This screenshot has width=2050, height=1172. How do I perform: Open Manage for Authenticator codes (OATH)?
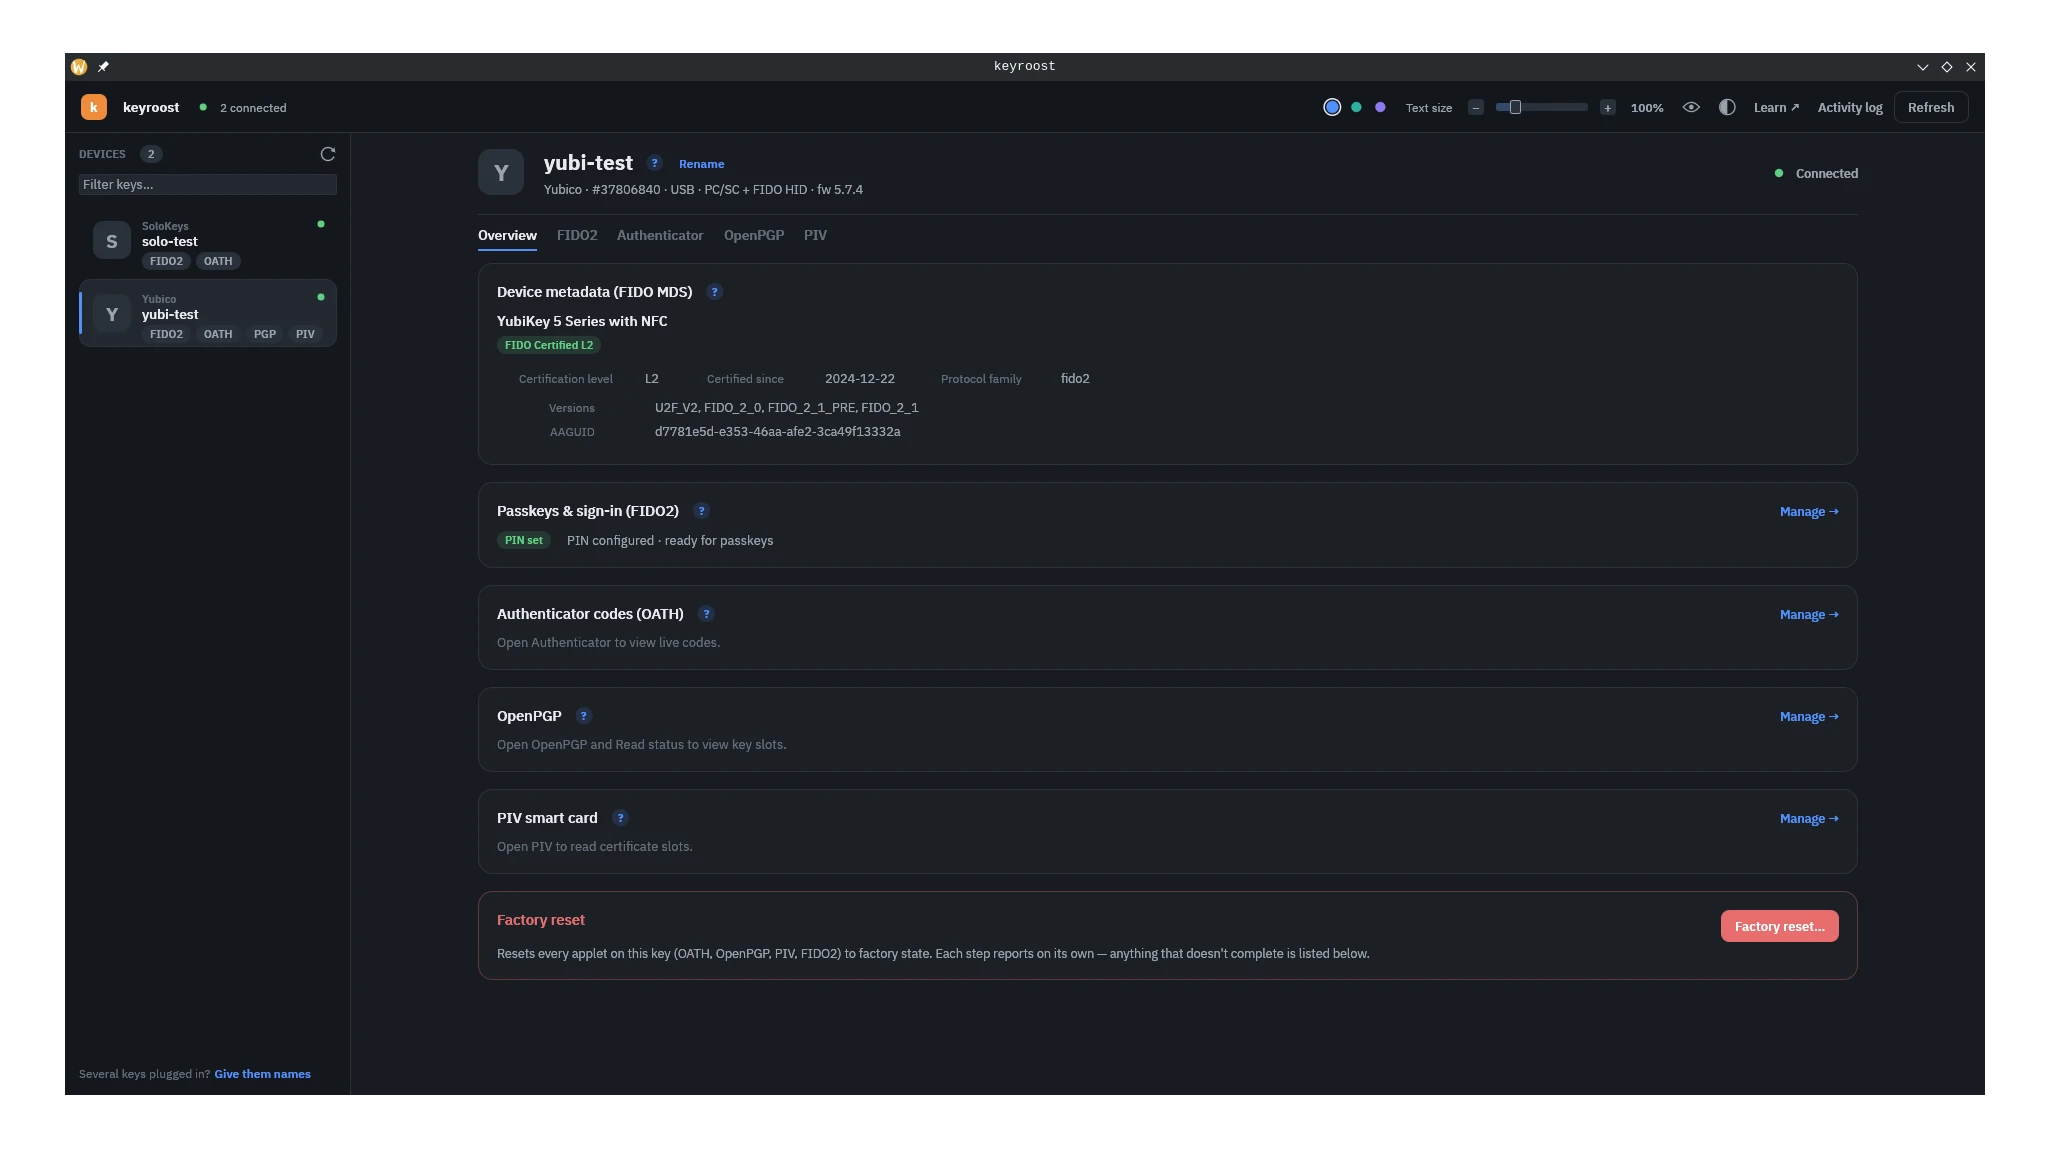[x=1809, y=615]
